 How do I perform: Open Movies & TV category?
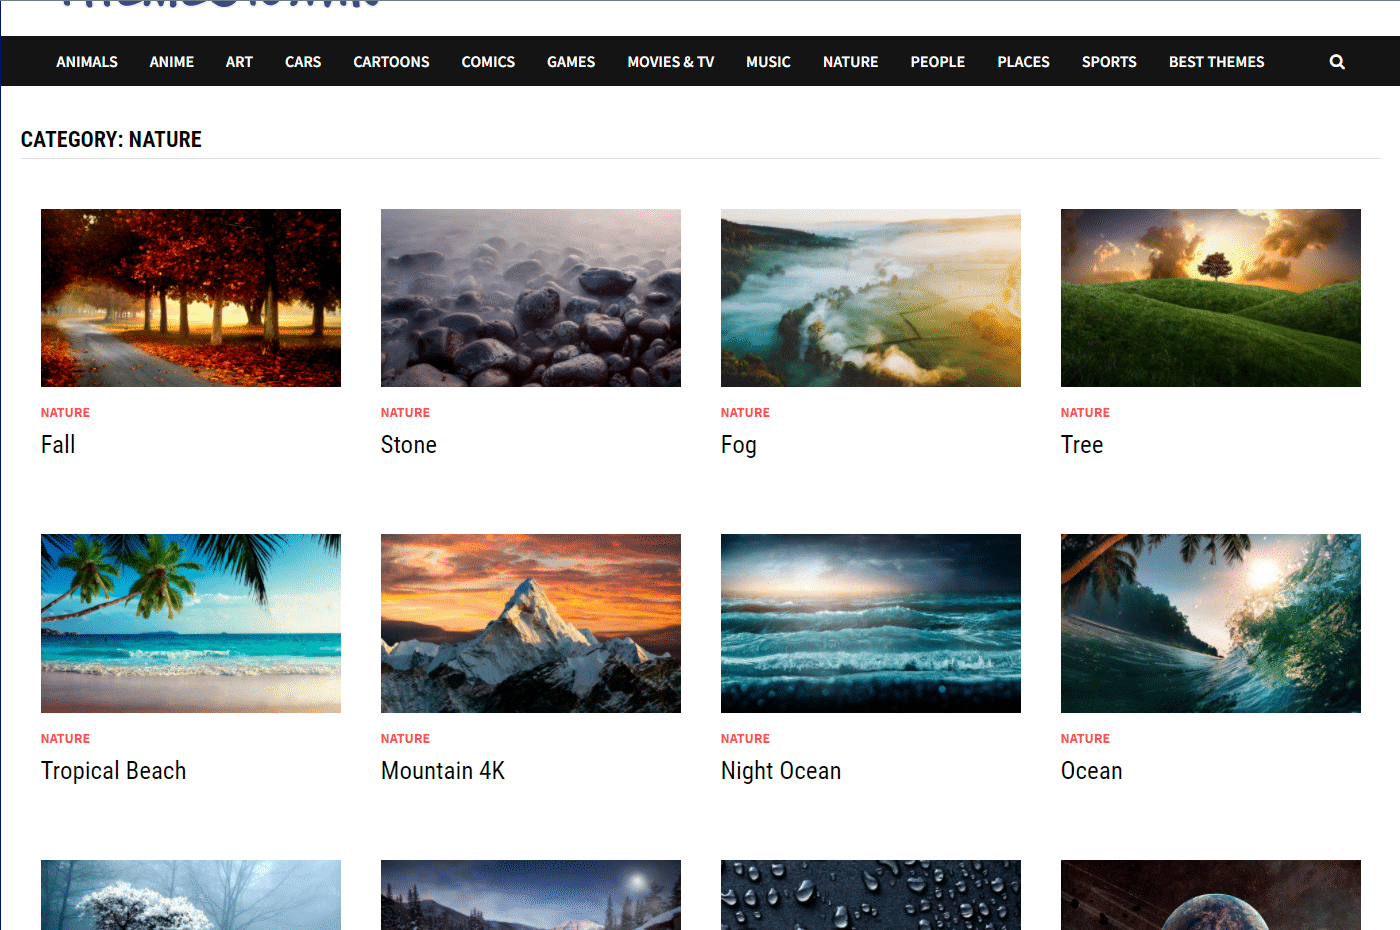click(671, 62)
